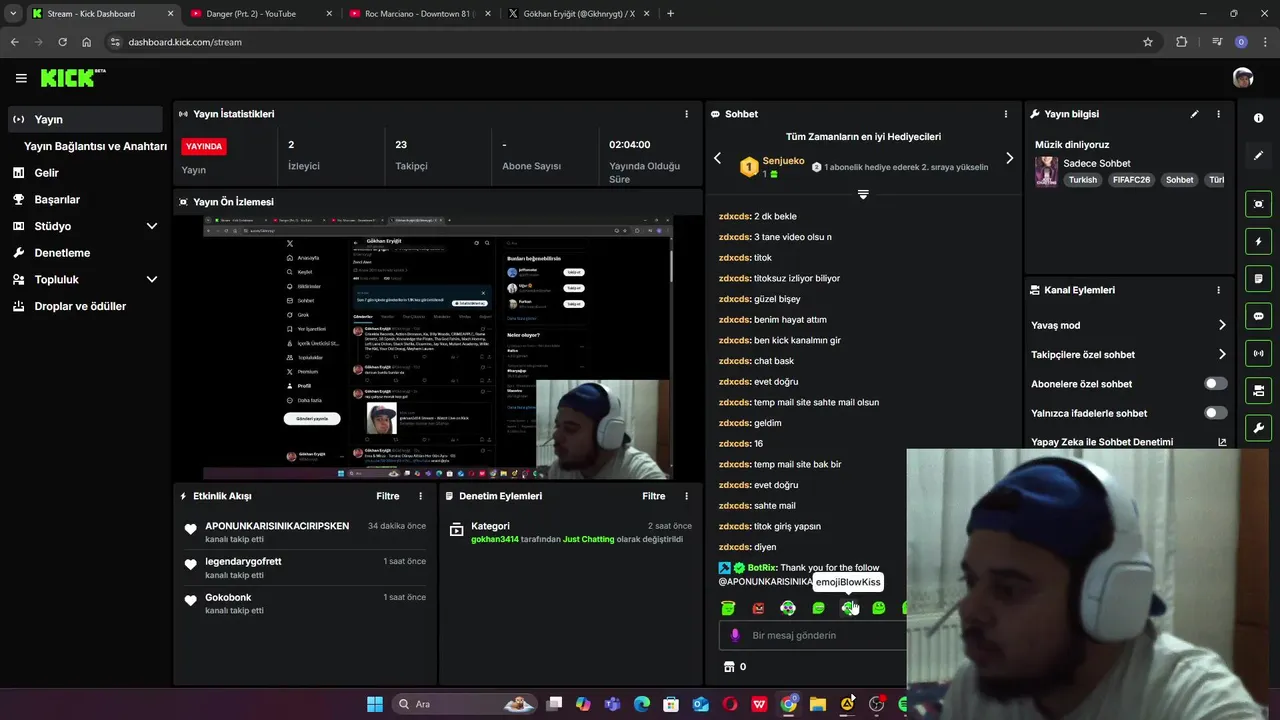
Task: Expand Takipçilere özel sohbet options
Action: (x=1222, y=354)
